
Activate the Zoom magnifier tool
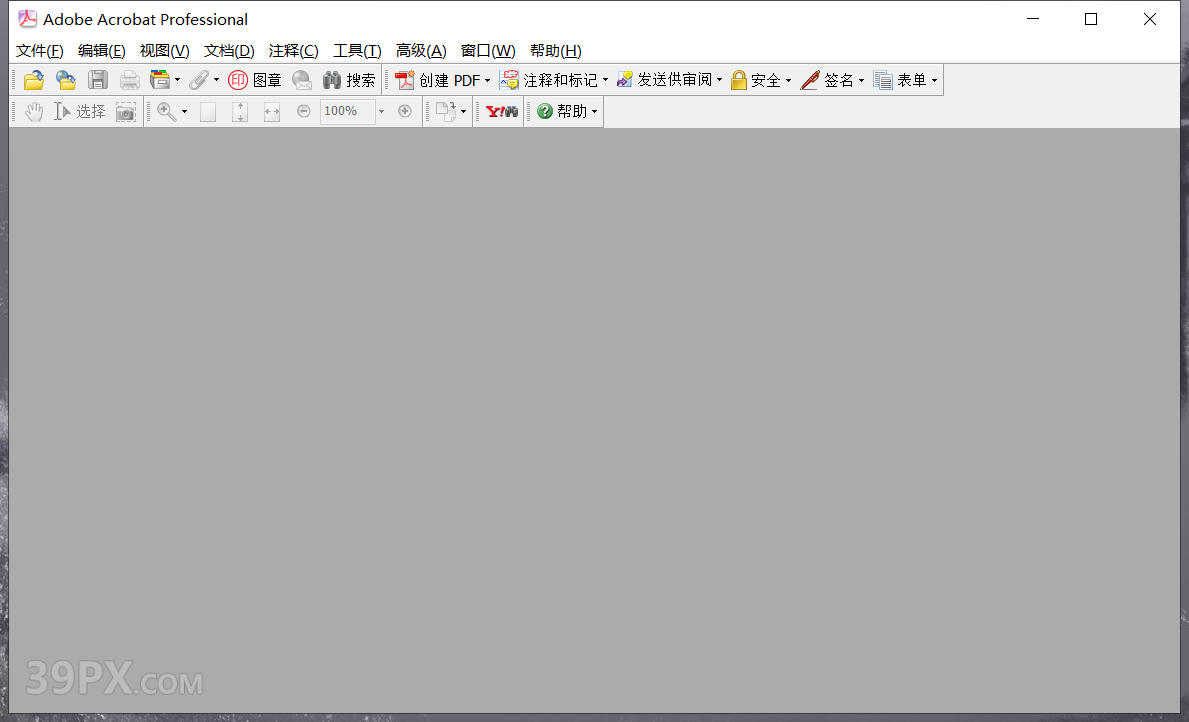click(166, 111)
